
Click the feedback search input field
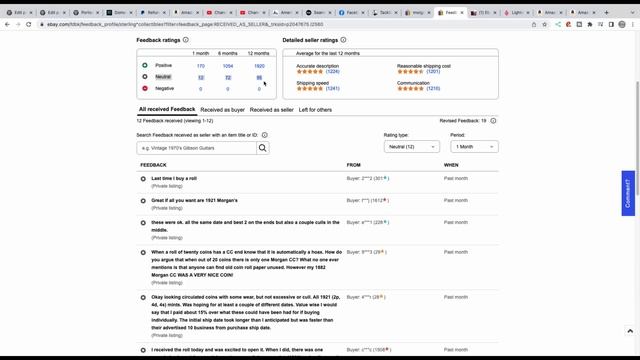[197, 148]
